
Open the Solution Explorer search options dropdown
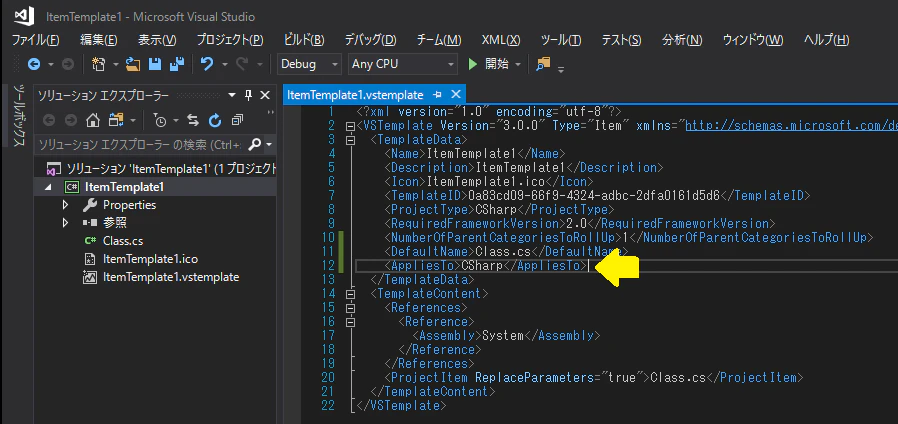point(269,144)
